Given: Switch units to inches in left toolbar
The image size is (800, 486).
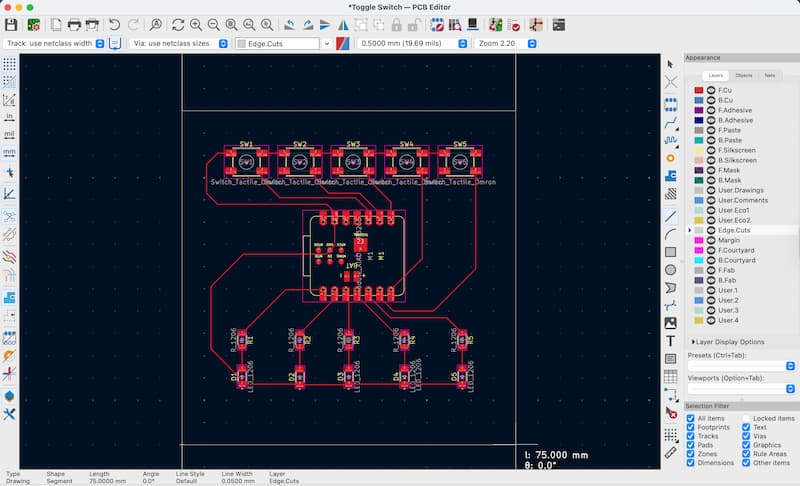Looking at the screenshot, I should [9, 116].
